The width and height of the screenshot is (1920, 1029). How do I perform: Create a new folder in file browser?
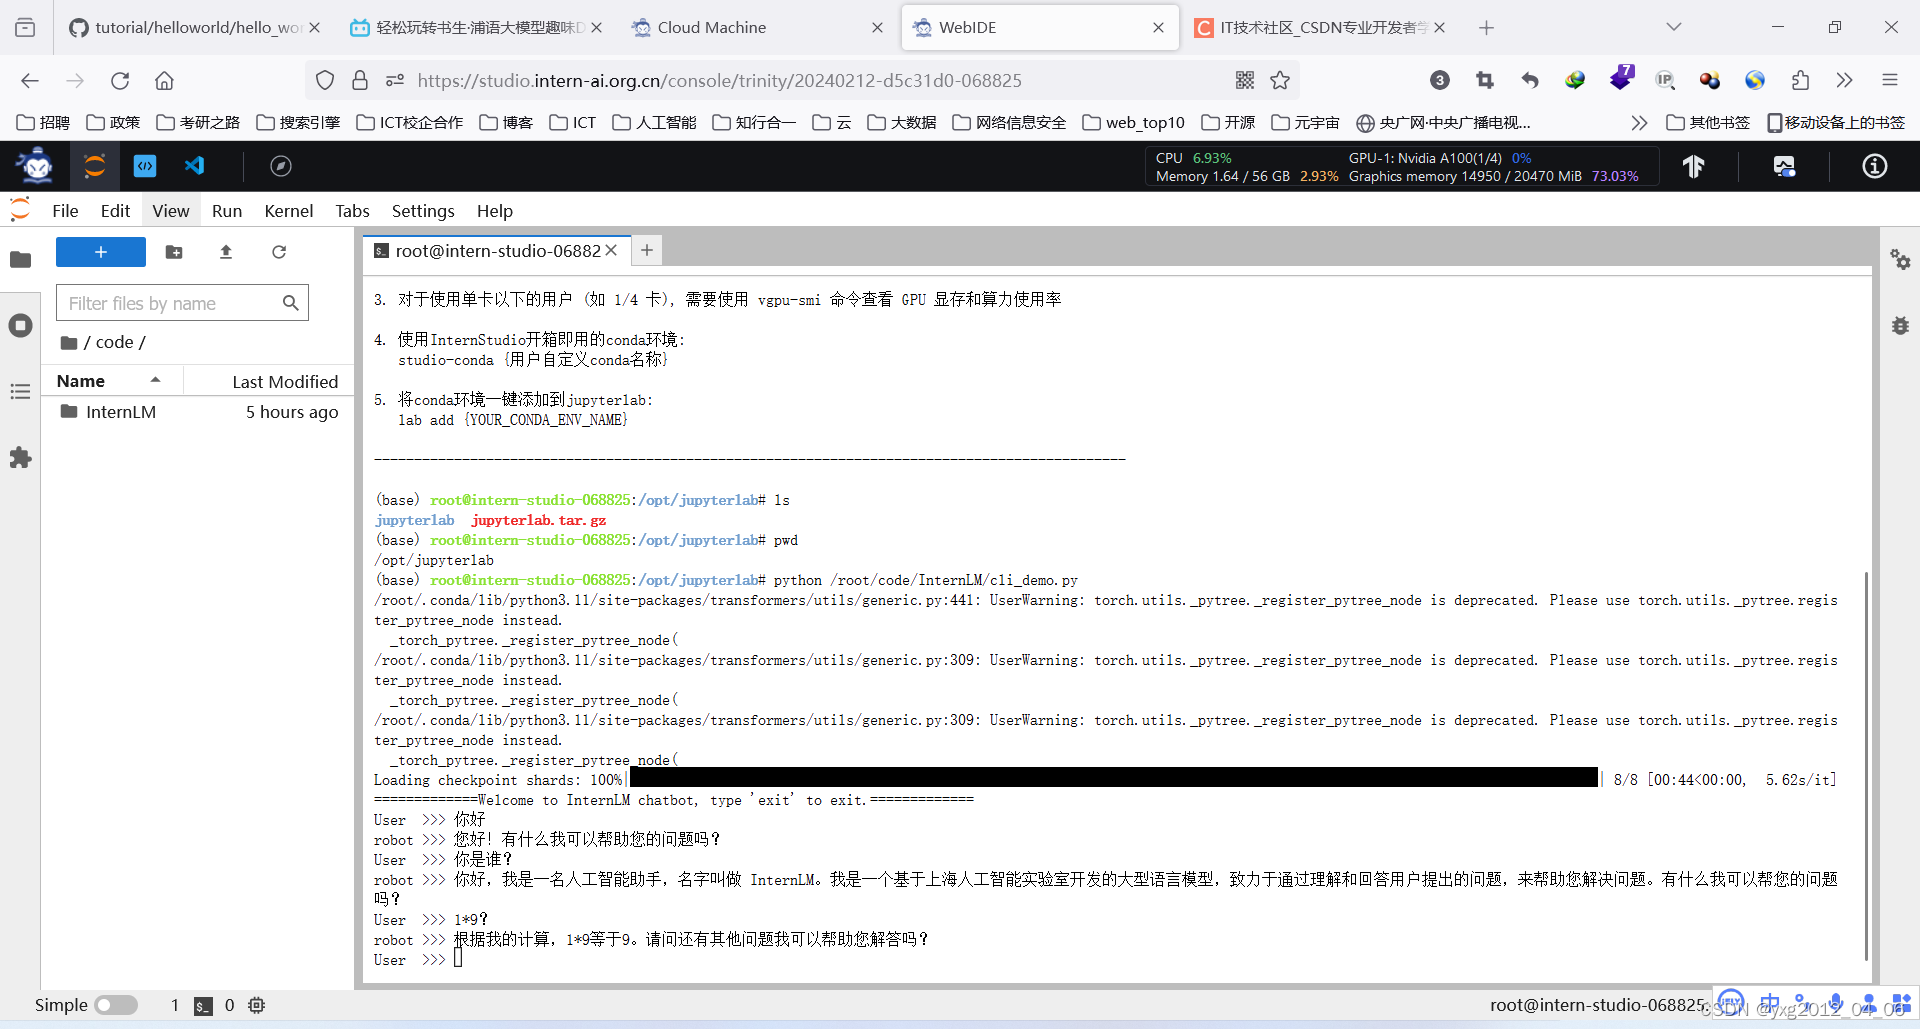click(174, 252)
